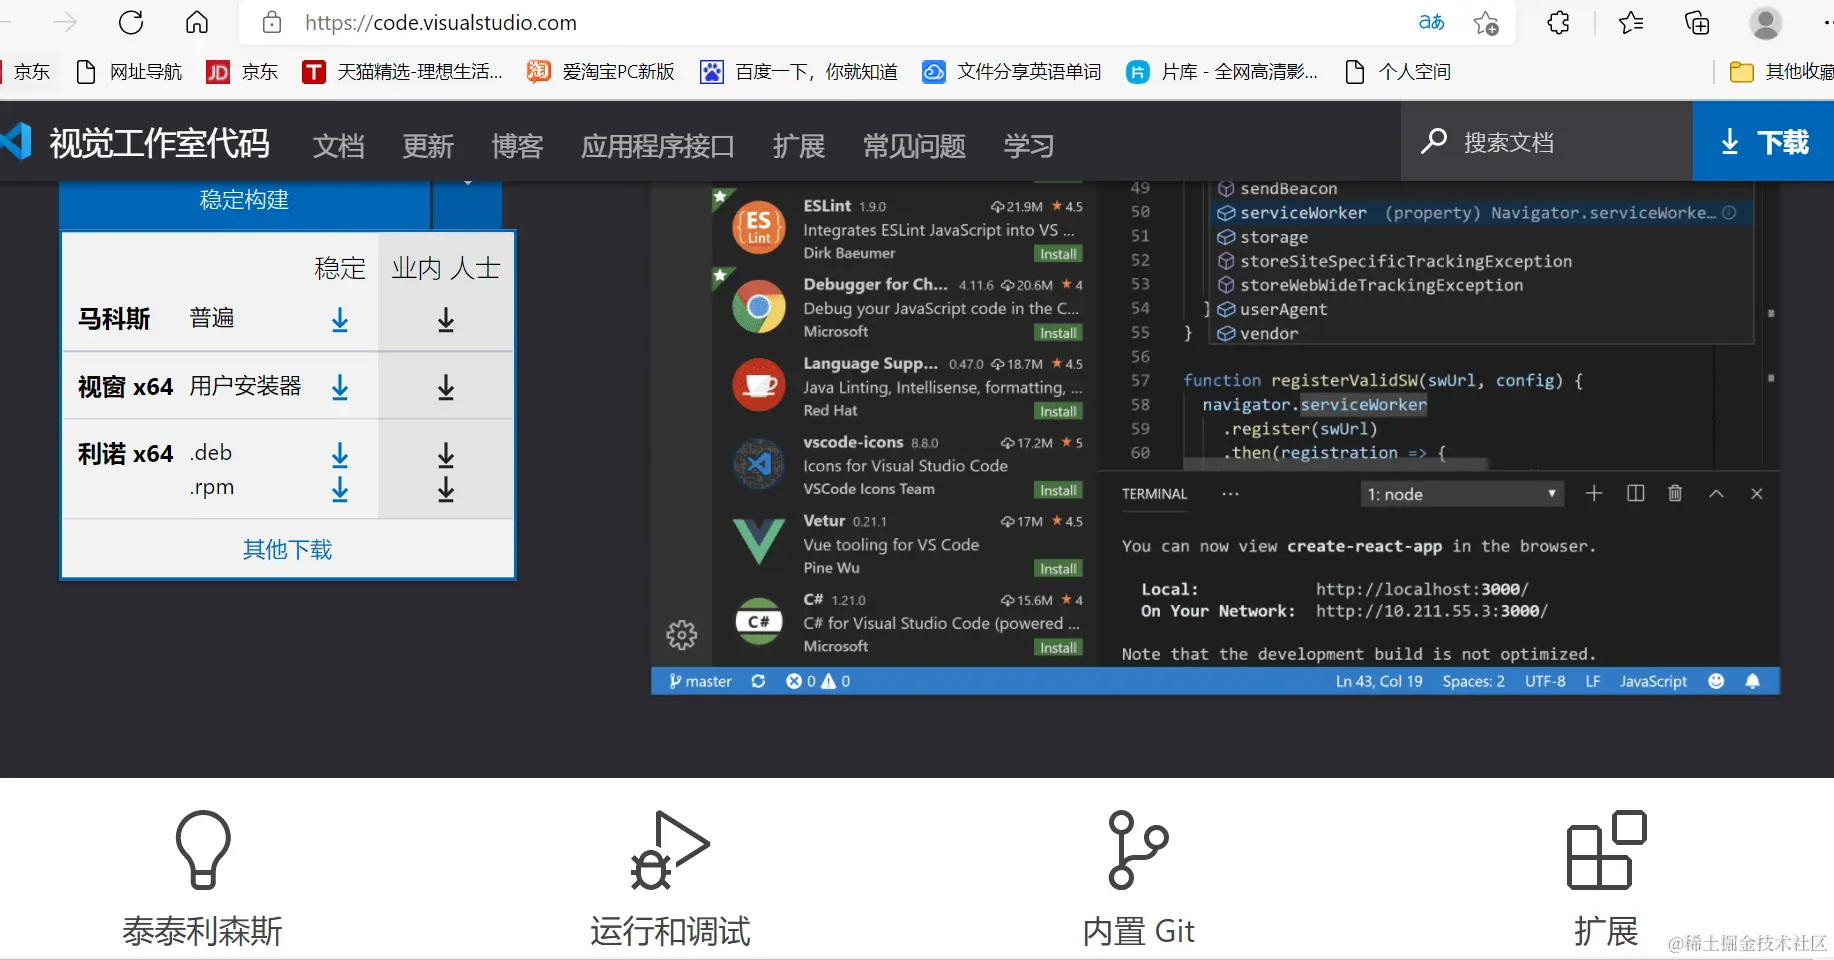Collapse the terminal panel with the chevron
This screenshot has width=1834, height=960.
click(x=1716, y=493)
